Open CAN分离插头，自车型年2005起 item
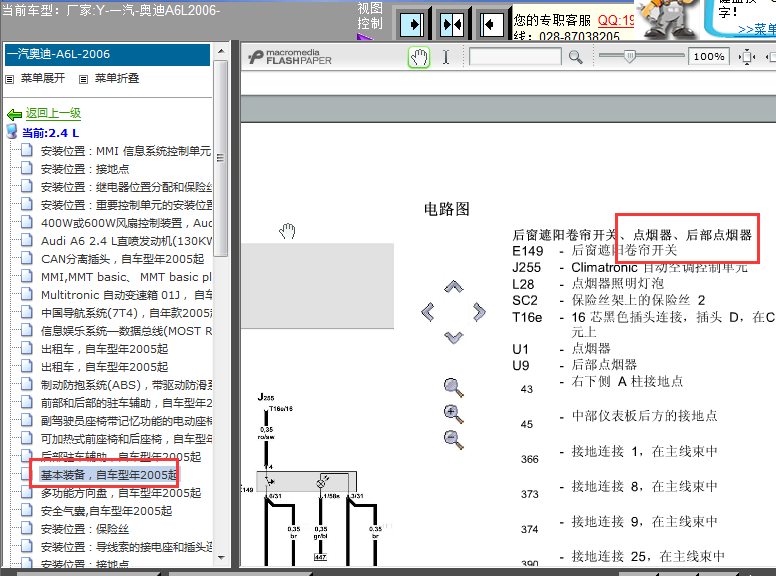Screen dimensions: 776x576 pyautogui.click(x=122, y=259)
